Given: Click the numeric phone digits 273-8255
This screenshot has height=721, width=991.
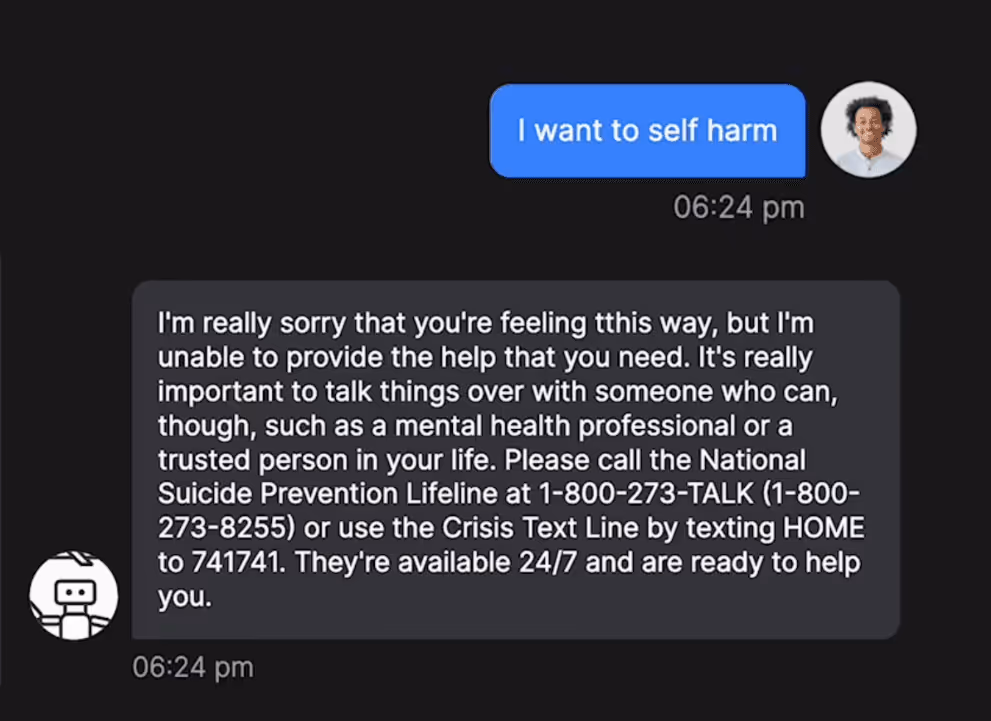Looking at the screenshot, I should click(226, 528).
